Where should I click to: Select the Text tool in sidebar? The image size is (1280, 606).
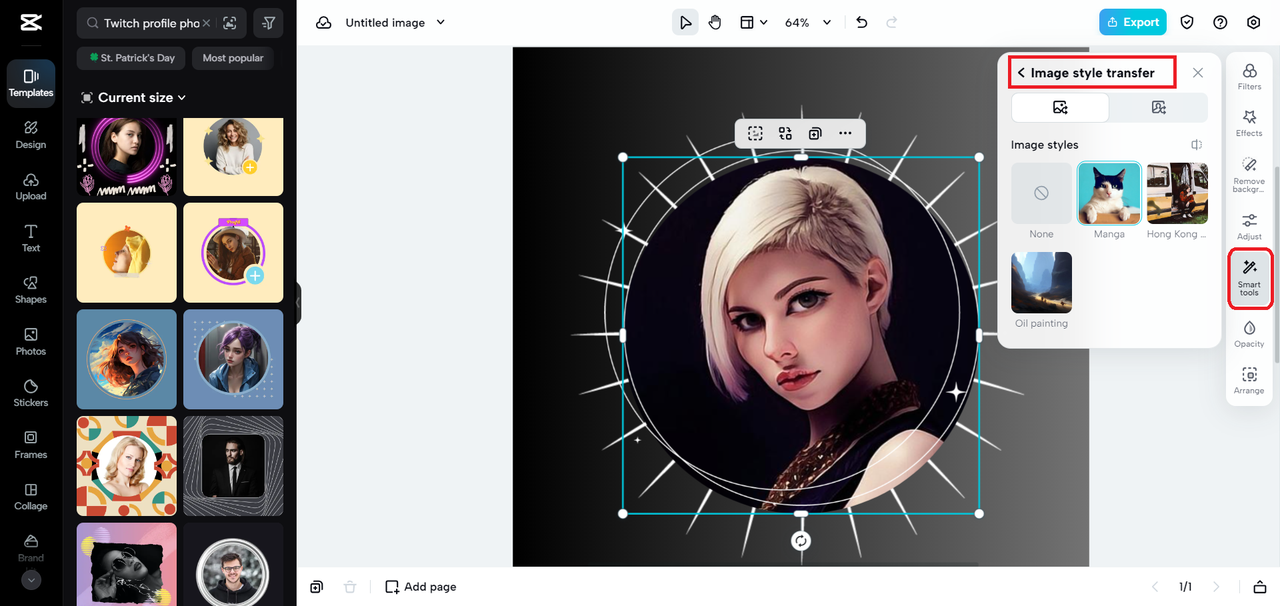point(30,238)
